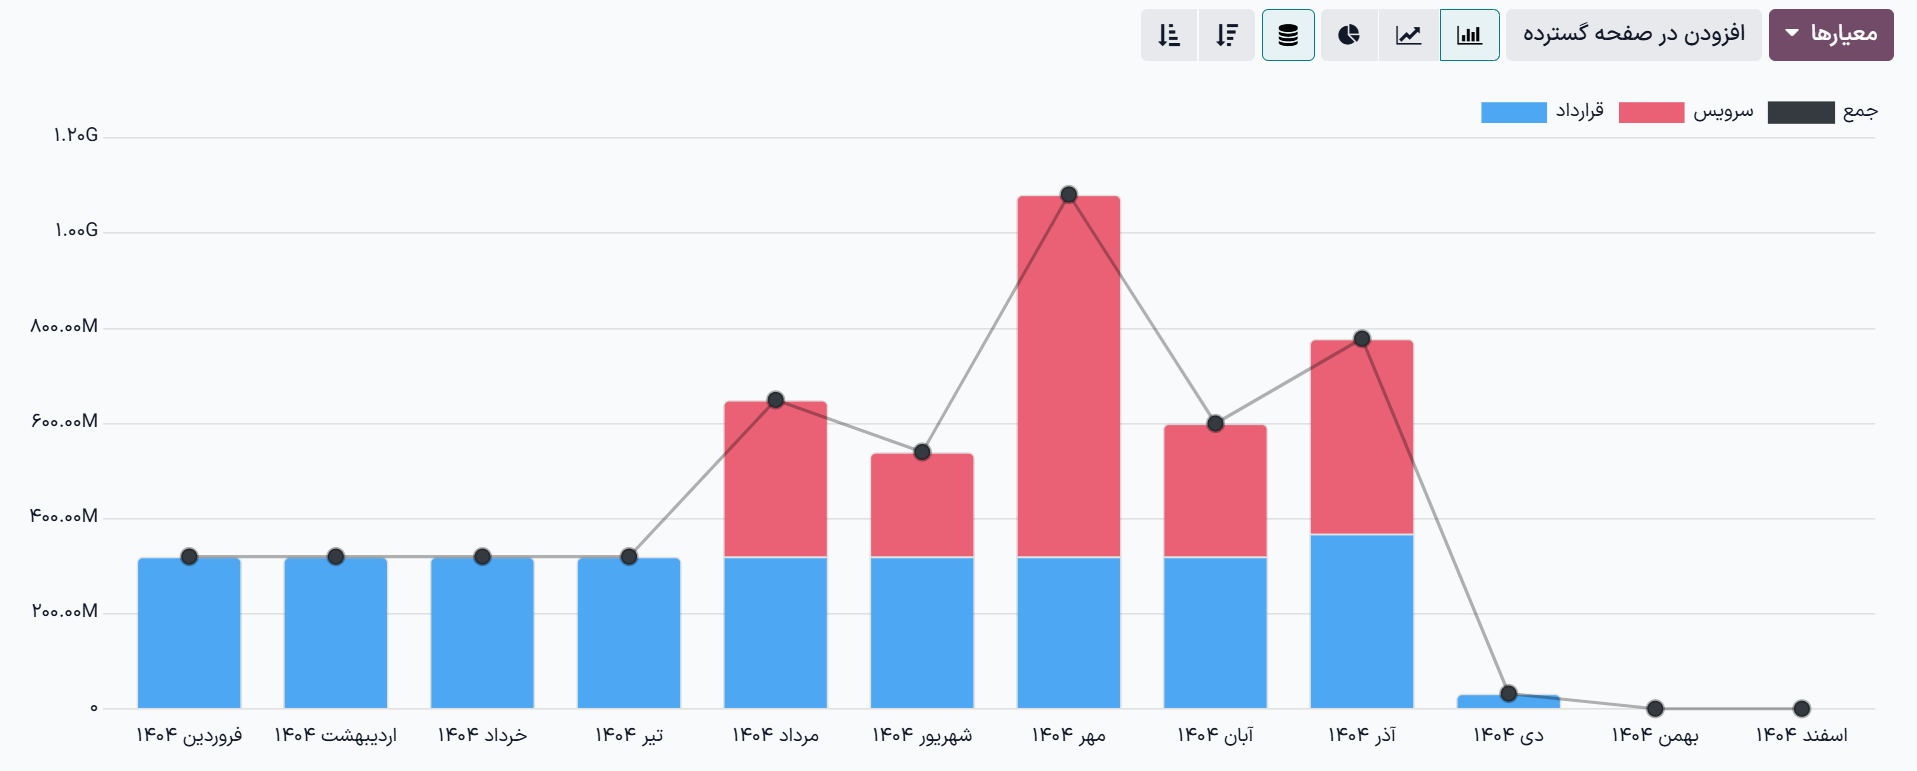This screenshot has height=771, width=1917.
Task: Toggle قرارداد legend blue swatch
Action: (1514, 112)
